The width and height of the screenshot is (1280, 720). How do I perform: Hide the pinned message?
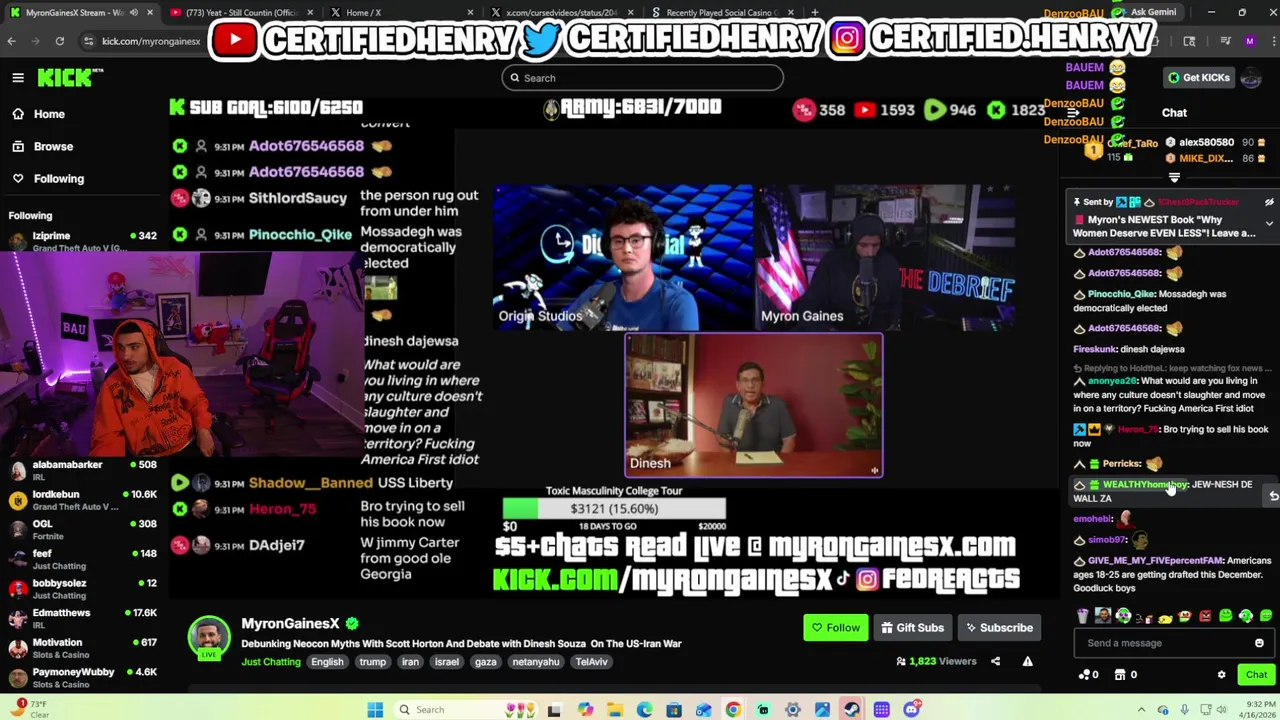point(1269,202)
